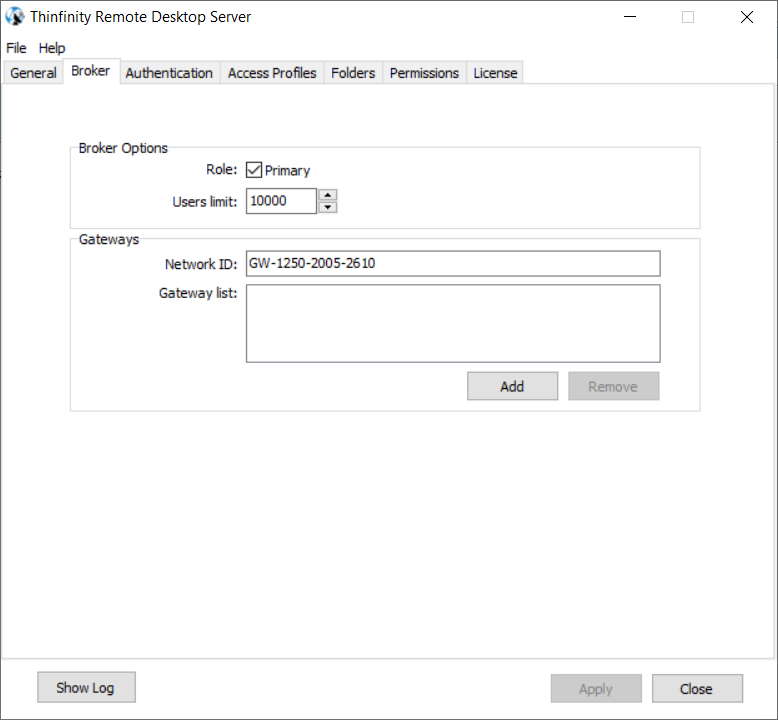Go to the Access Profiles tab
This screenshot has width=778, height=720.
tap(272, 73)
